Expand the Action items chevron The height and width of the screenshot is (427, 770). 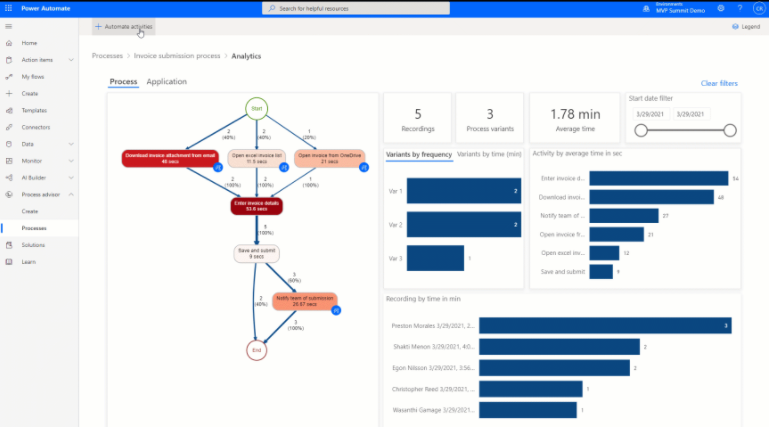(x=71, y=60)
